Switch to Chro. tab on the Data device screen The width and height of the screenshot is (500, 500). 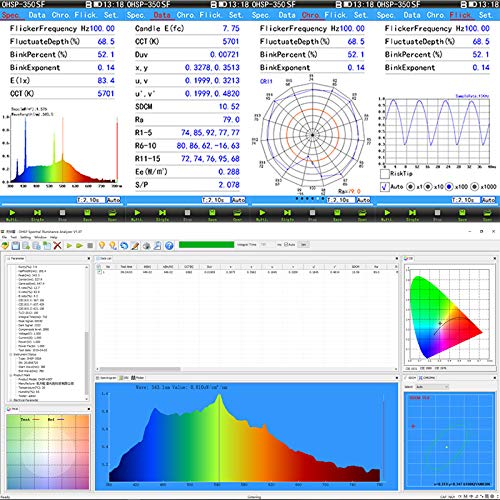185,15
